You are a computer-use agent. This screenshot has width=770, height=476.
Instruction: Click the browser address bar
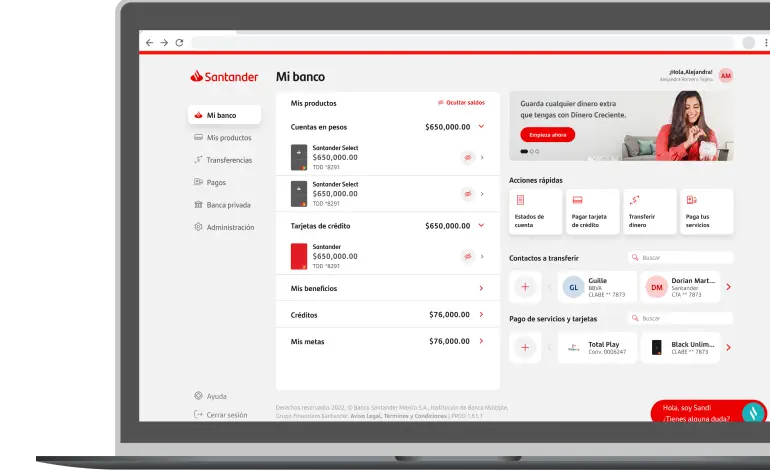[463, 43]
